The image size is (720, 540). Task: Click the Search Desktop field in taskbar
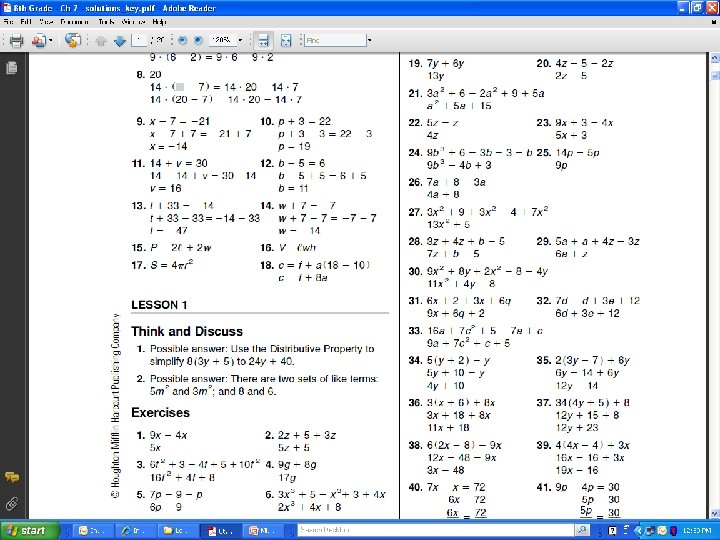point(435,530)
